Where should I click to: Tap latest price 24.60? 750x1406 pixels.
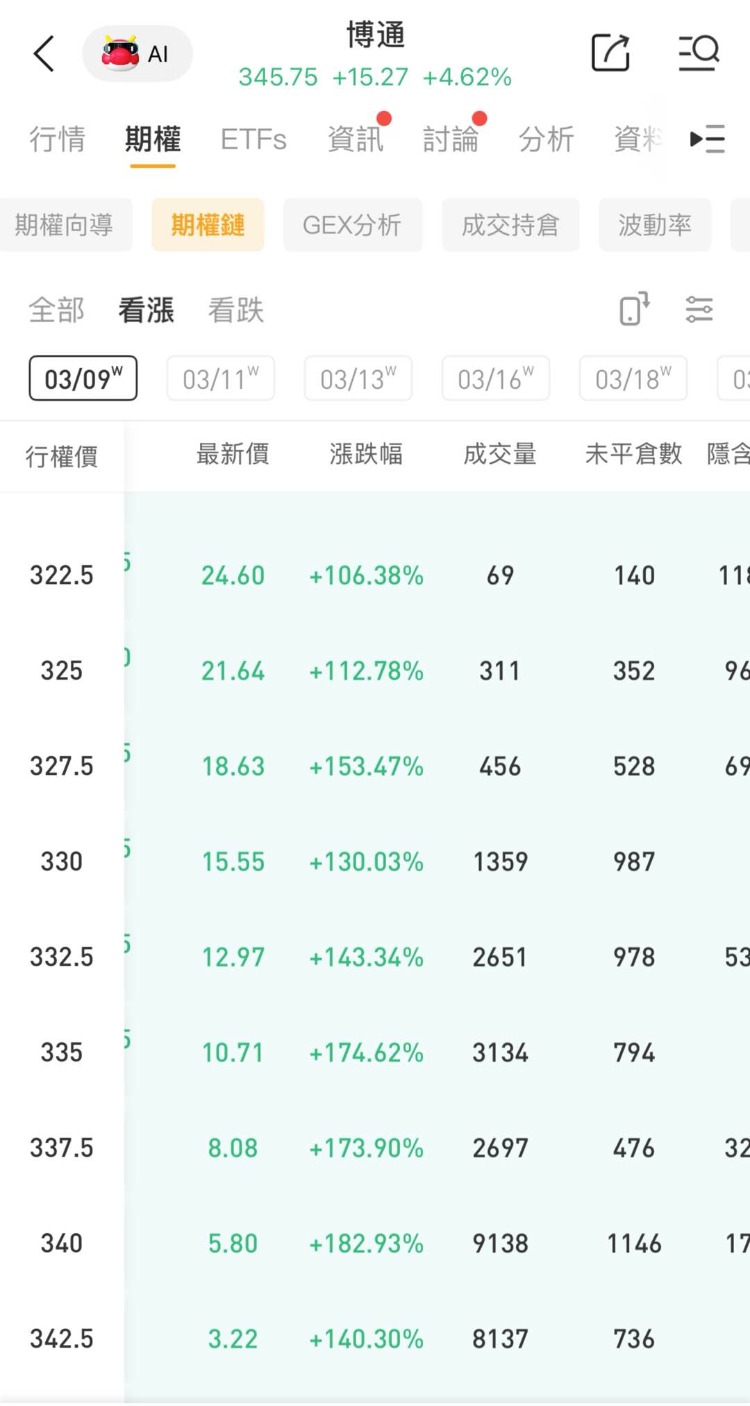(x=233, y=575)
